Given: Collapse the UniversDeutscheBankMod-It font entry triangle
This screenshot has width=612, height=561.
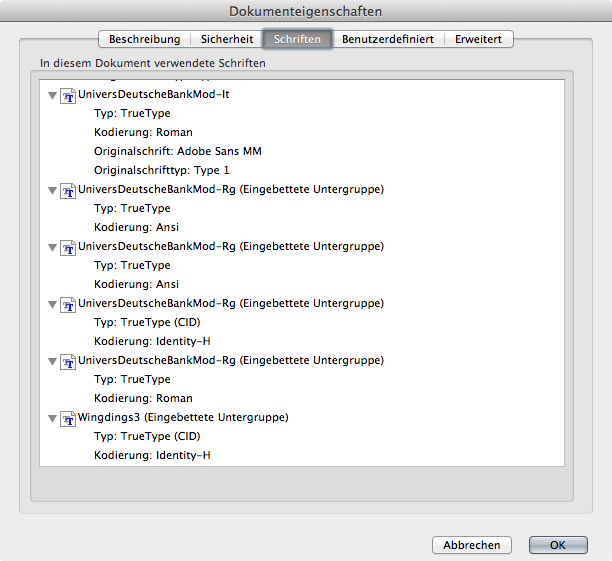Looking at the screenshot, I should coord(52,95).
